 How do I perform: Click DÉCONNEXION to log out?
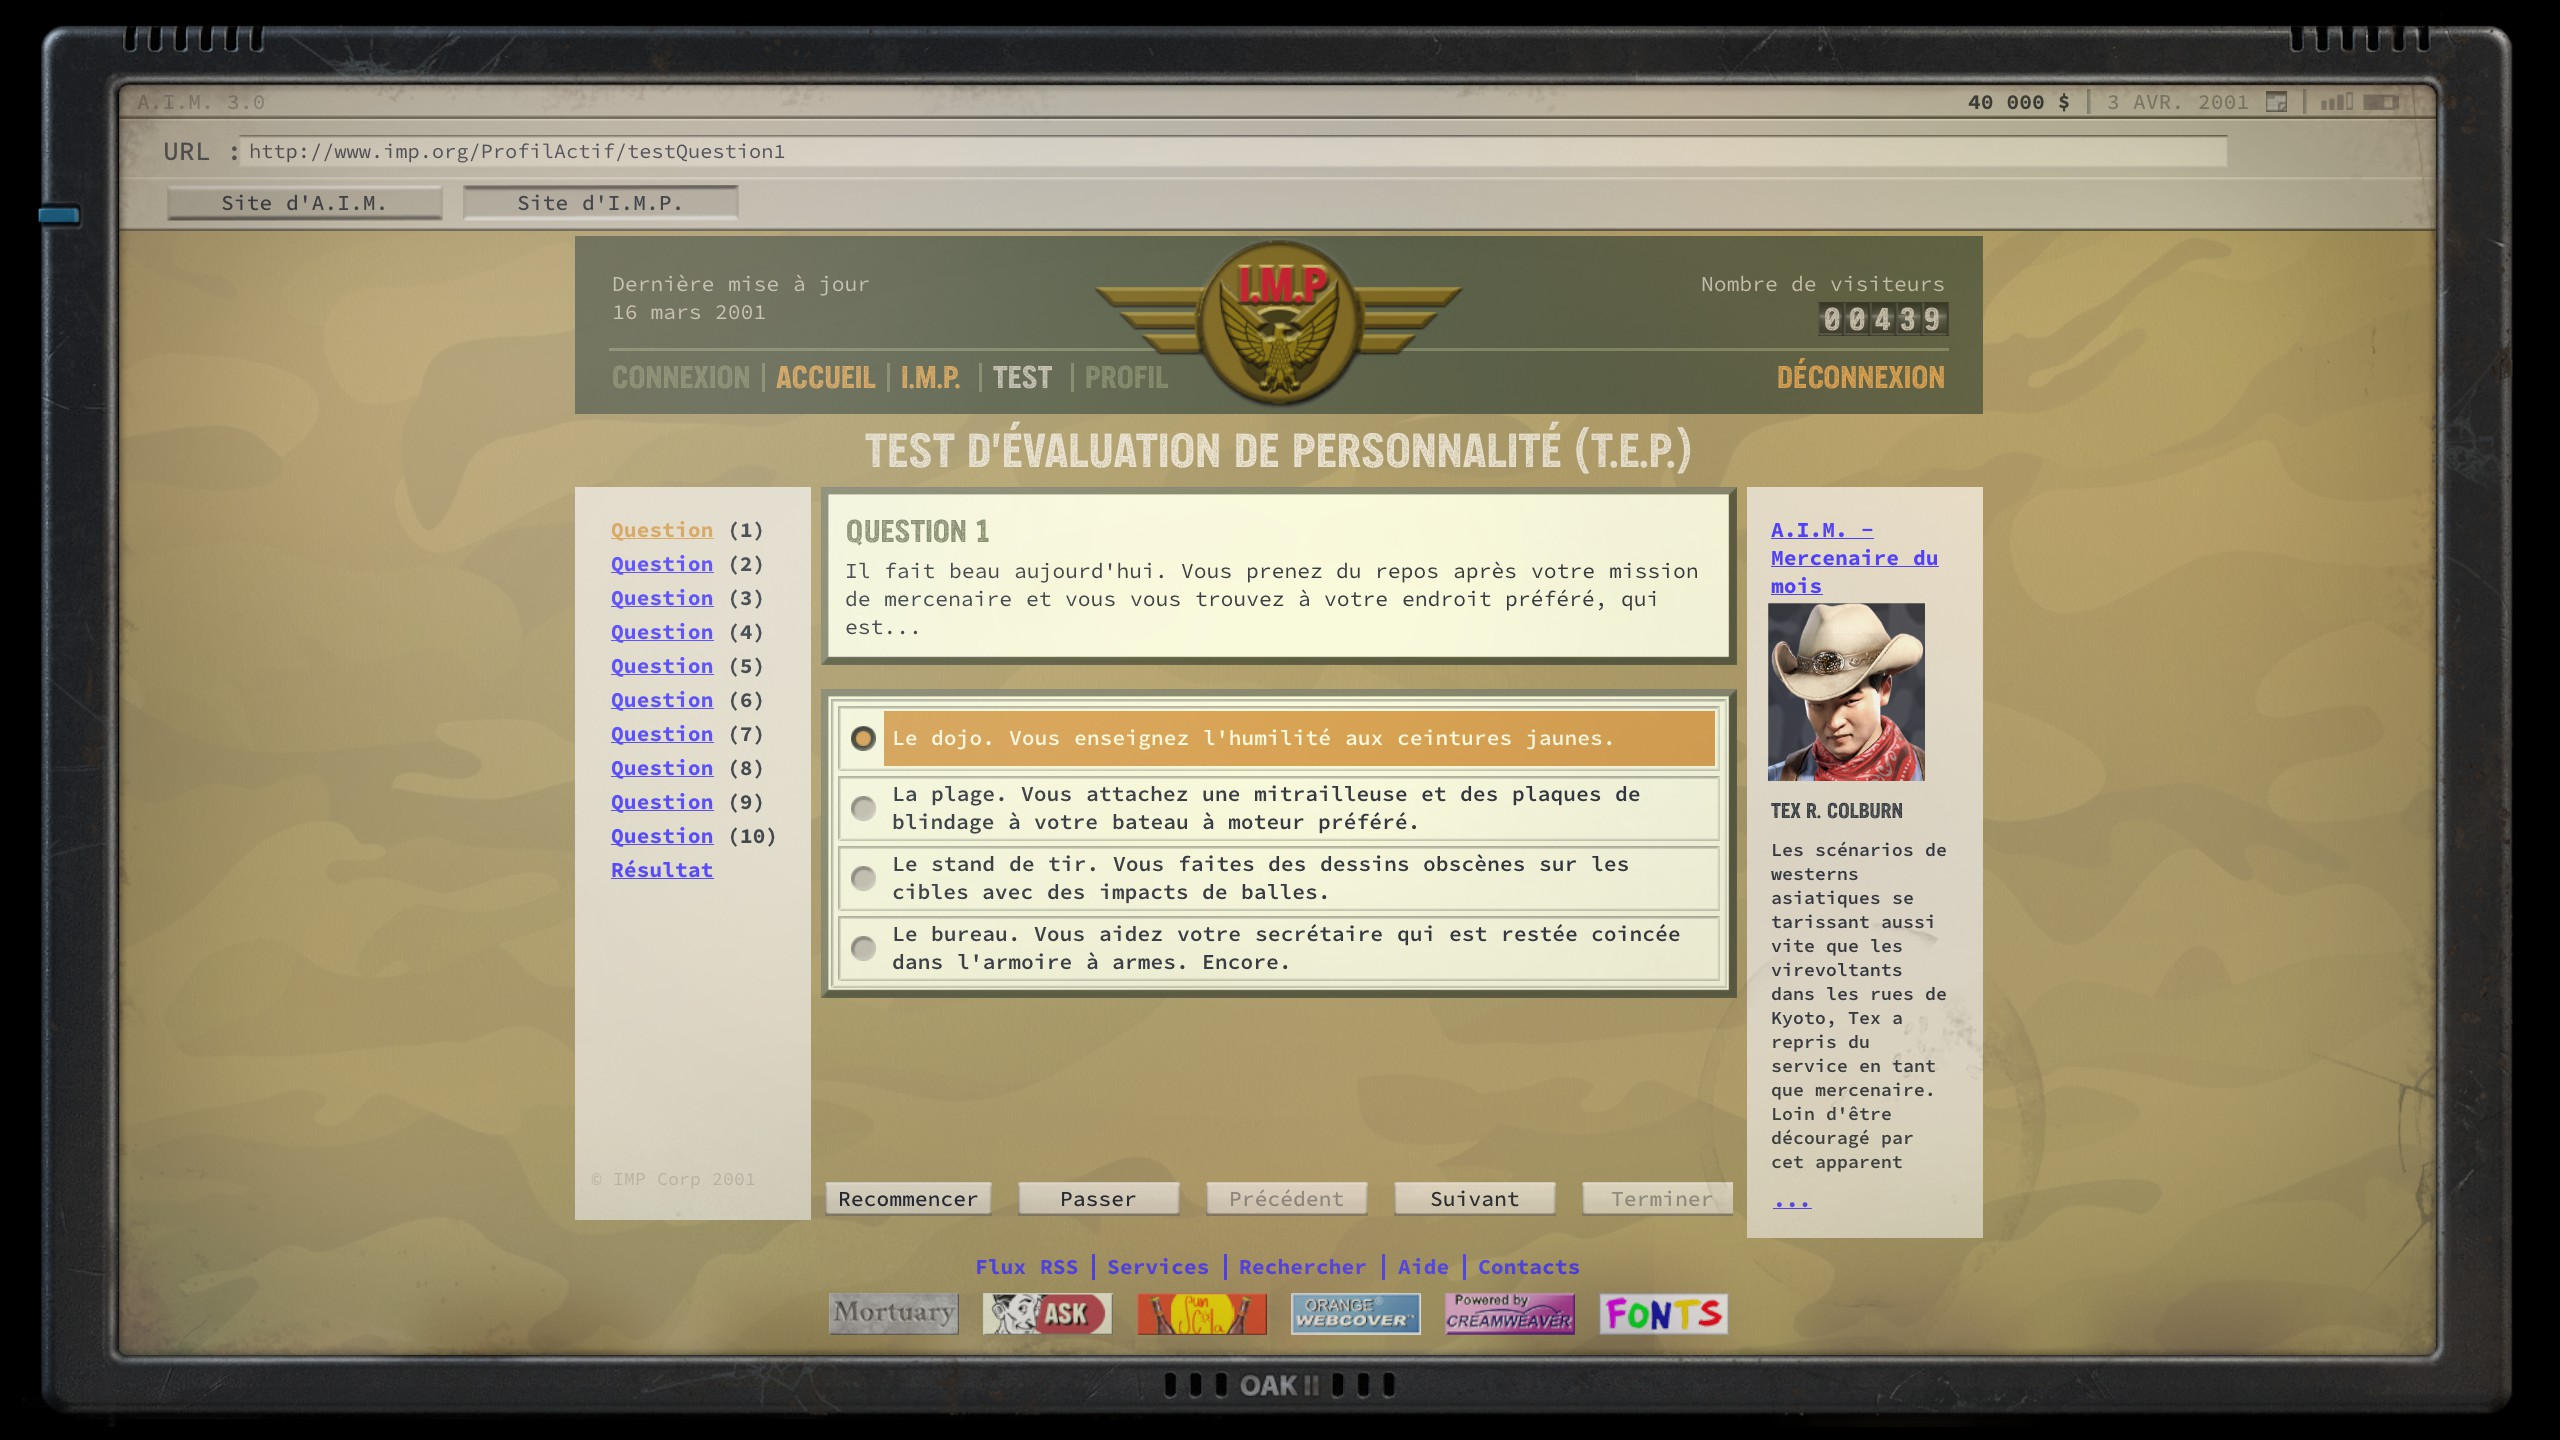1860,378
